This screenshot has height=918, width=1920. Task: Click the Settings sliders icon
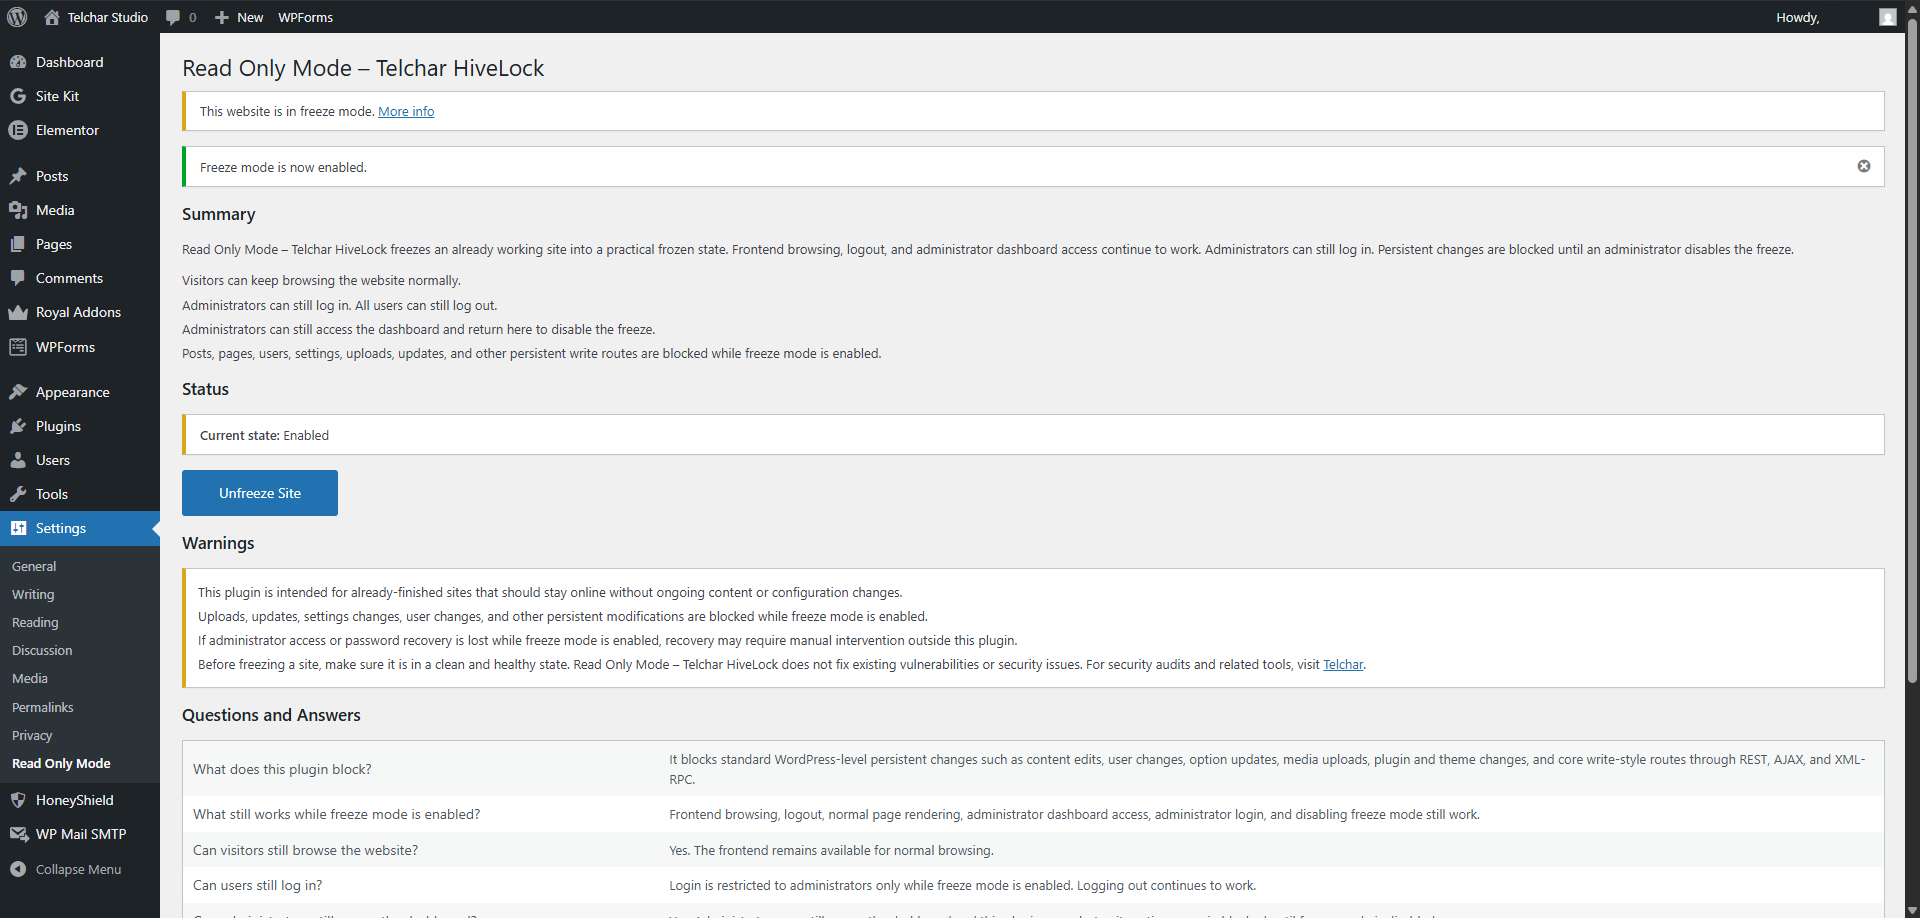(x=18, y=528)
